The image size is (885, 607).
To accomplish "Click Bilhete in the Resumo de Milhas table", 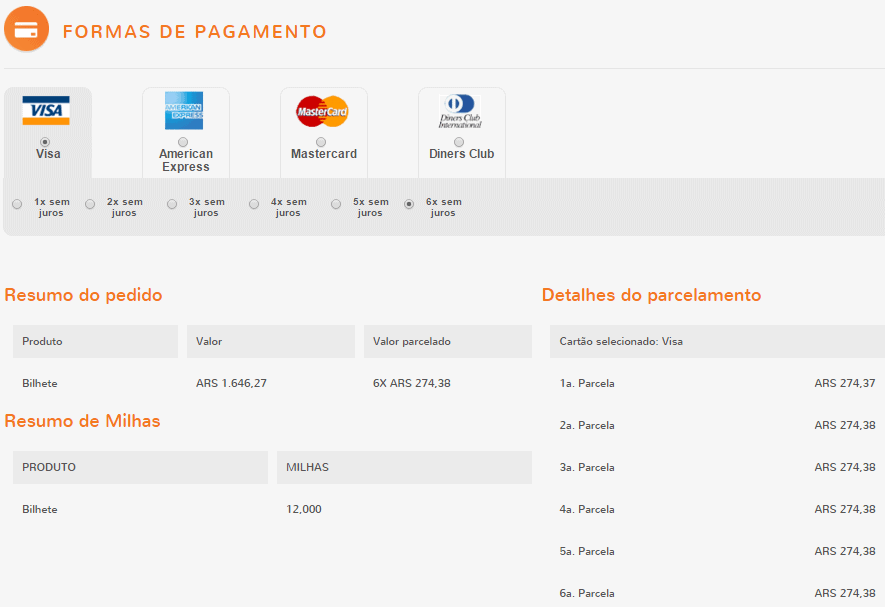I will pos(40,509).
